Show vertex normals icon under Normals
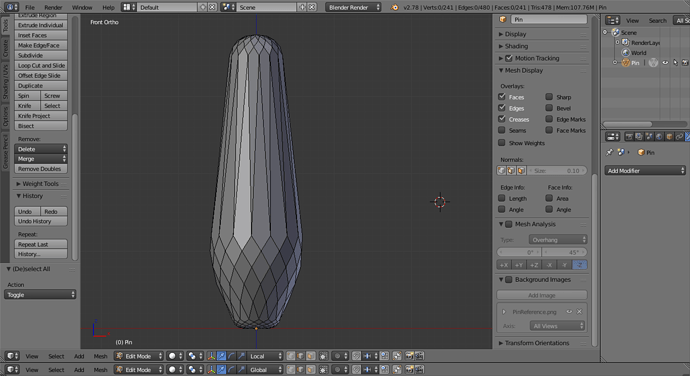This screenshot has width=690, height=376. click(501, 170)
